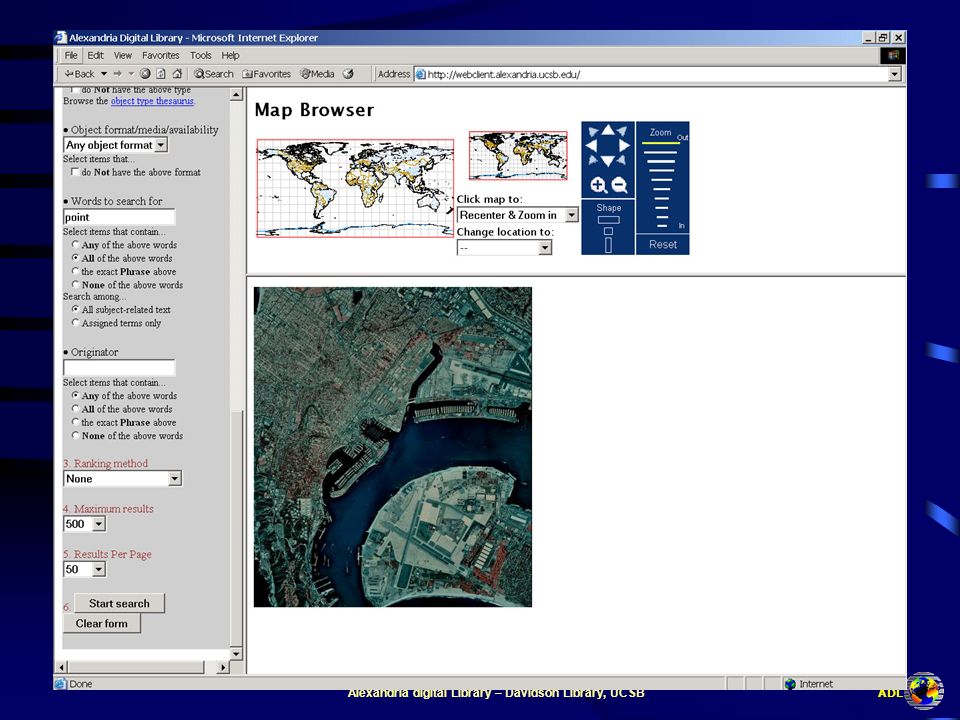Click in the 'Words to search for' field
960x720 pixels.
pyautogui.click(x=119, y=217)
